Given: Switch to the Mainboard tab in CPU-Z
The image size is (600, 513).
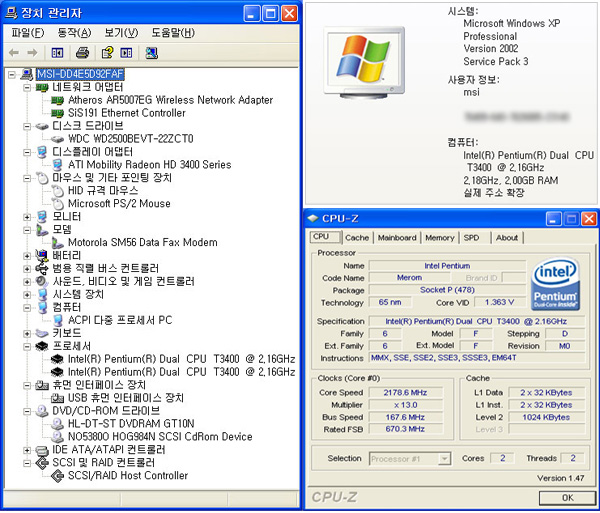Looking at the screenshot, I should 397,238.
